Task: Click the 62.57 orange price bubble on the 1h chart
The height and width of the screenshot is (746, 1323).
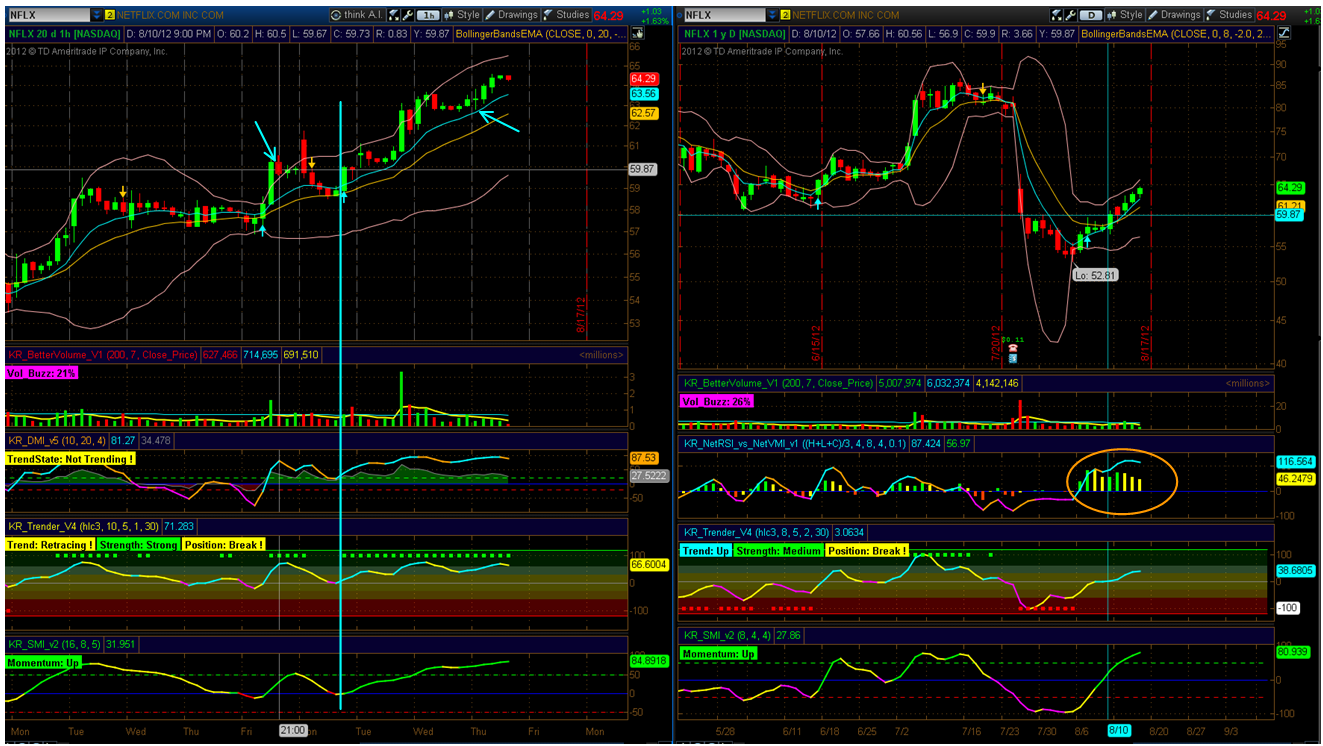Action: click(644, 113)
